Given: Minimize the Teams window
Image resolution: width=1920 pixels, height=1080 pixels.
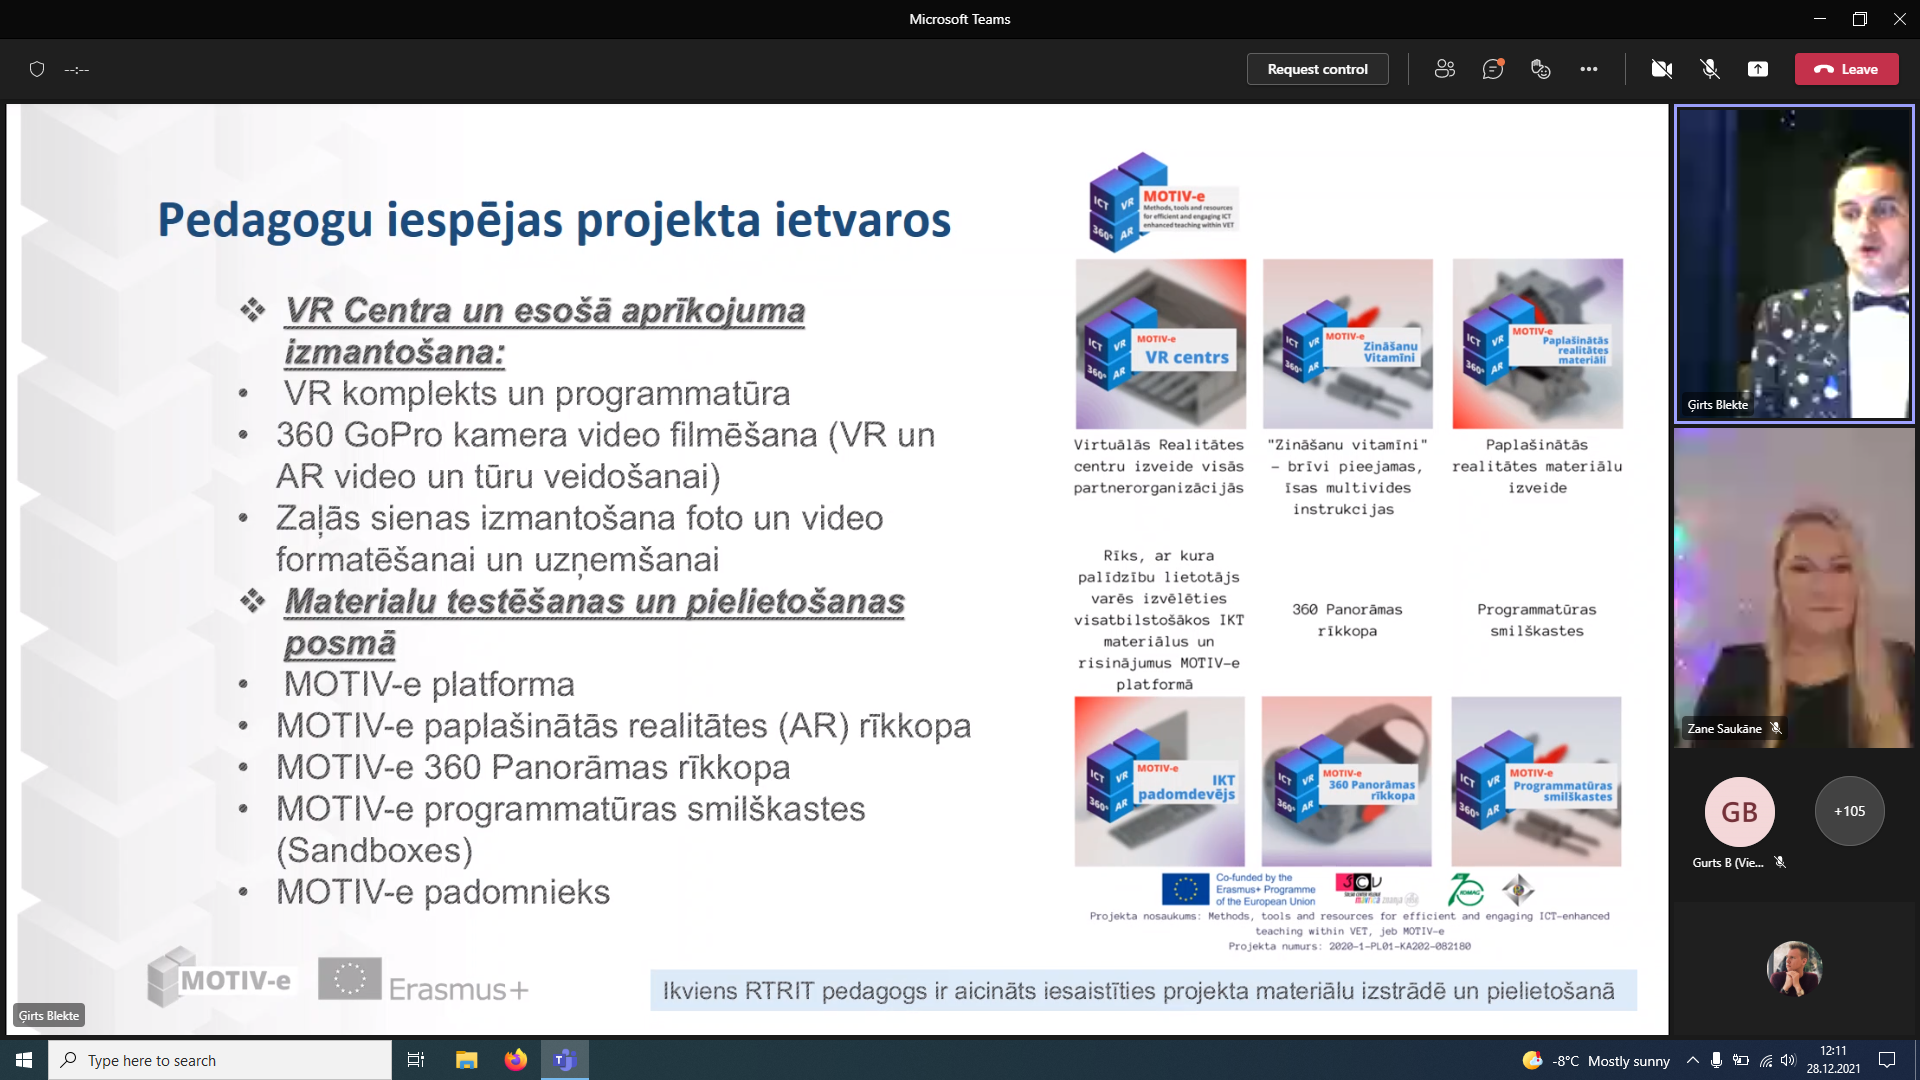Looking at the screenshot, I should pos(1819,19).
